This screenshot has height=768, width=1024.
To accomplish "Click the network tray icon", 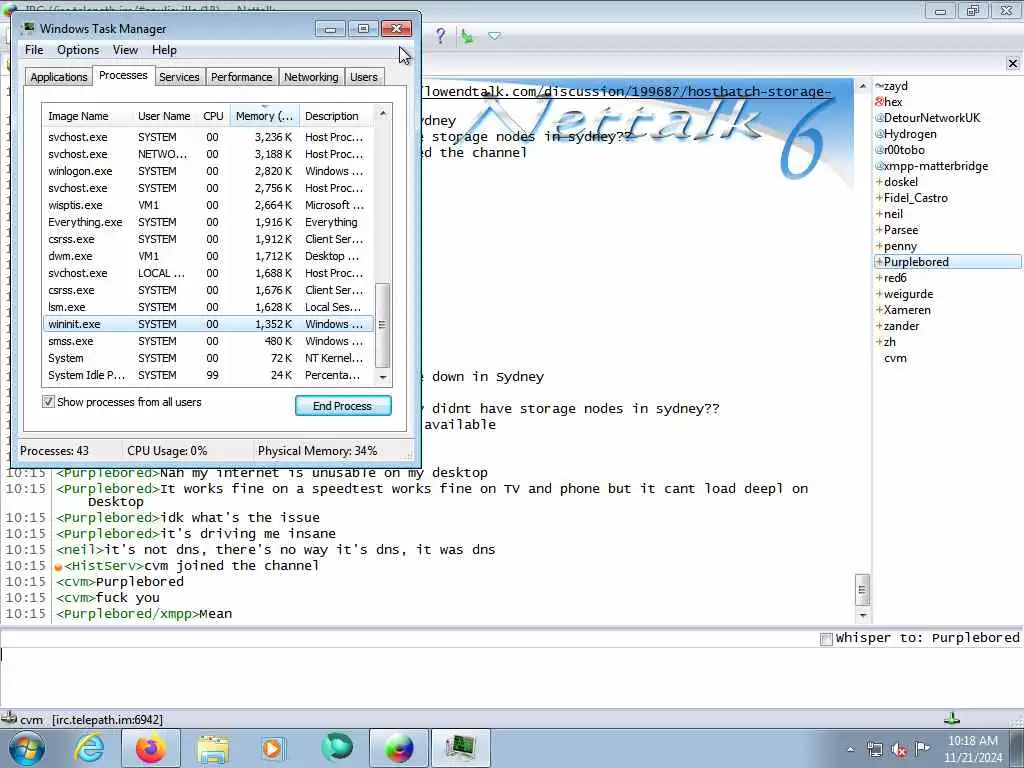I will coord(874,750).
